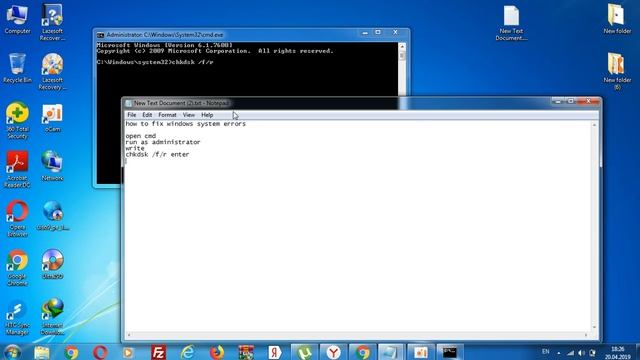The width and height of the screenshot is (640, 360).
Task: Switch to the oCam taskbar button
Action: [420, 352]
